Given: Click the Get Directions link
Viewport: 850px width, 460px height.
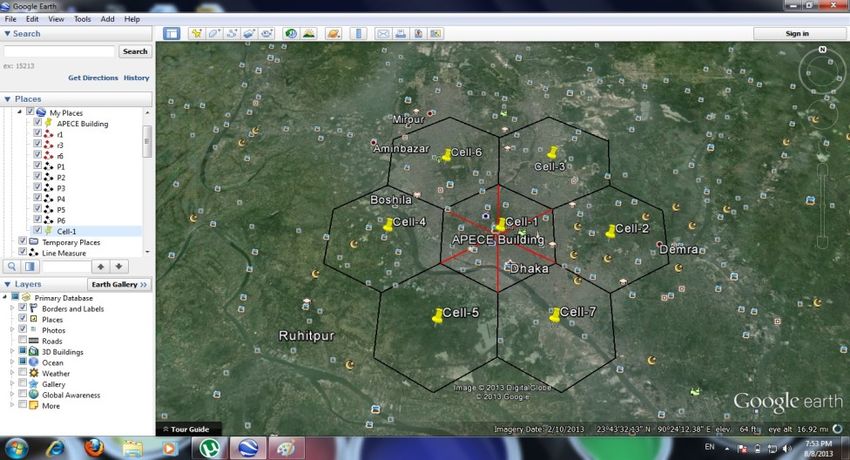Looking at the screenshot, I should [93, 78].
